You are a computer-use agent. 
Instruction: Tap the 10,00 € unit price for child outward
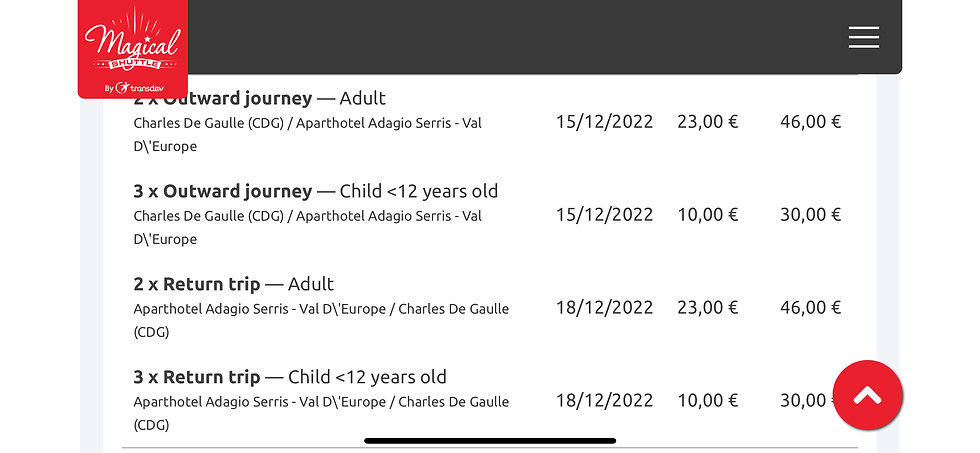[x=708, y=214]
